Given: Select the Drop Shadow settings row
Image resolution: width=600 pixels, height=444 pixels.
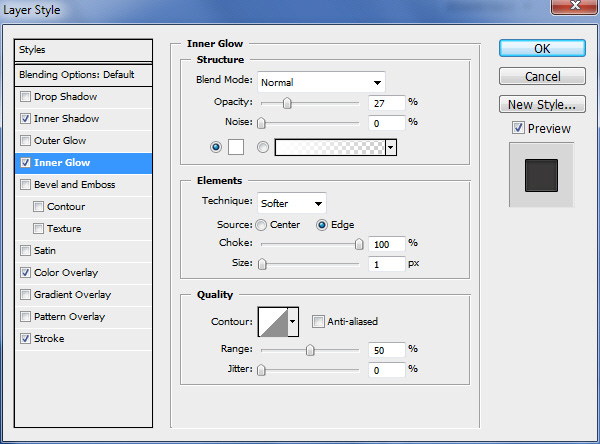Looking at the screenshot, I should (83, 96).
